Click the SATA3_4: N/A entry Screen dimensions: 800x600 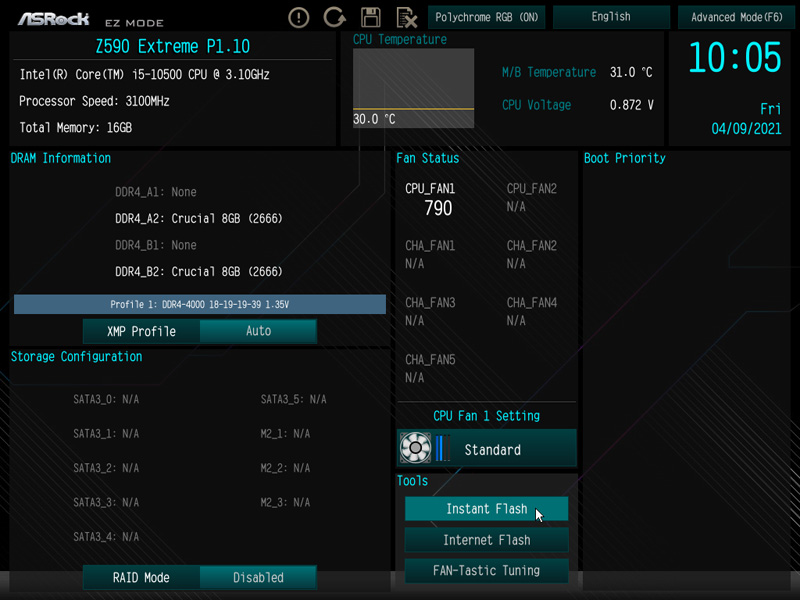106,537
